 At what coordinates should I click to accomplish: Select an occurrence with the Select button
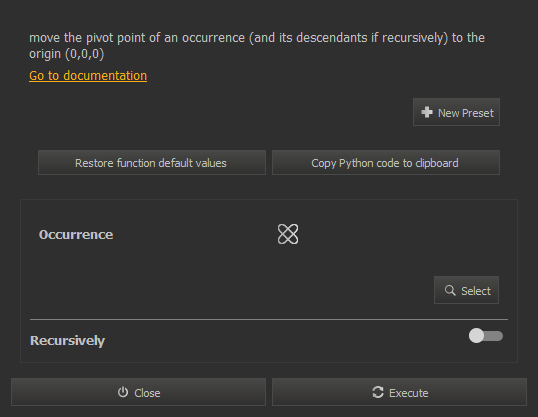466,290
